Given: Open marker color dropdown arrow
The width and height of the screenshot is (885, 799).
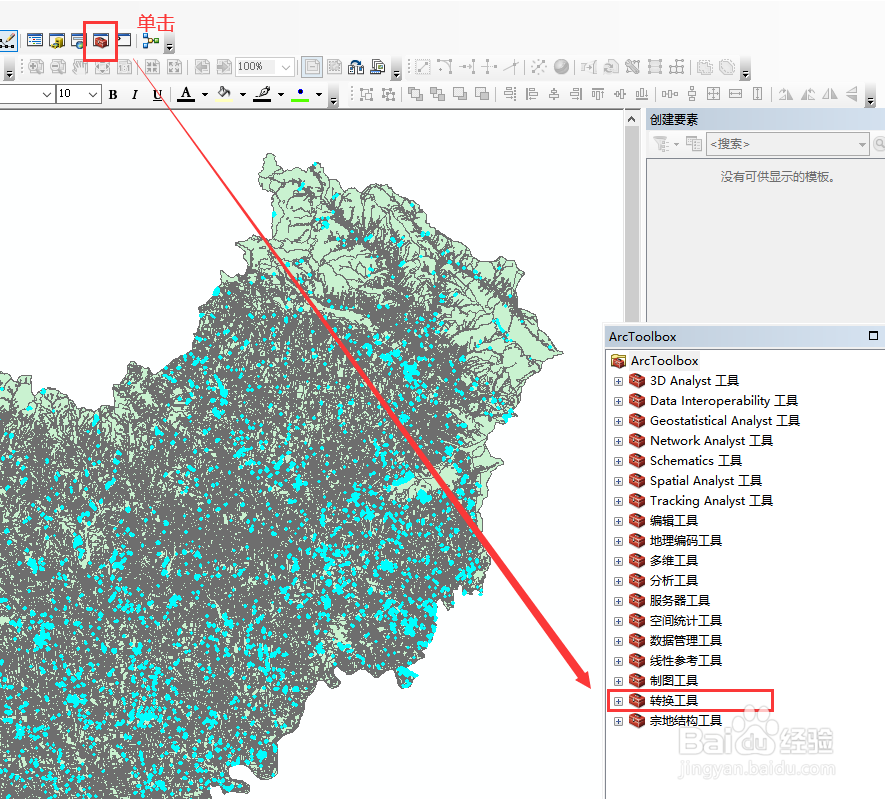Looking at the screenshot, I should click(x=319, y=94).
